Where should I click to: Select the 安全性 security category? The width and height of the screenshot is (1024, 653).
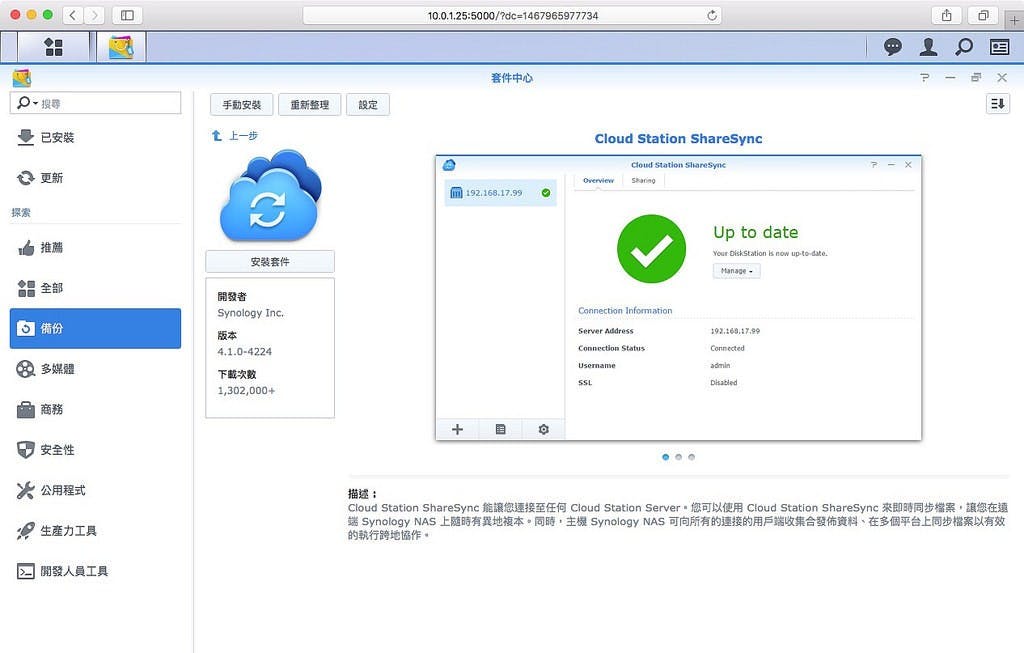pos(95,450)
